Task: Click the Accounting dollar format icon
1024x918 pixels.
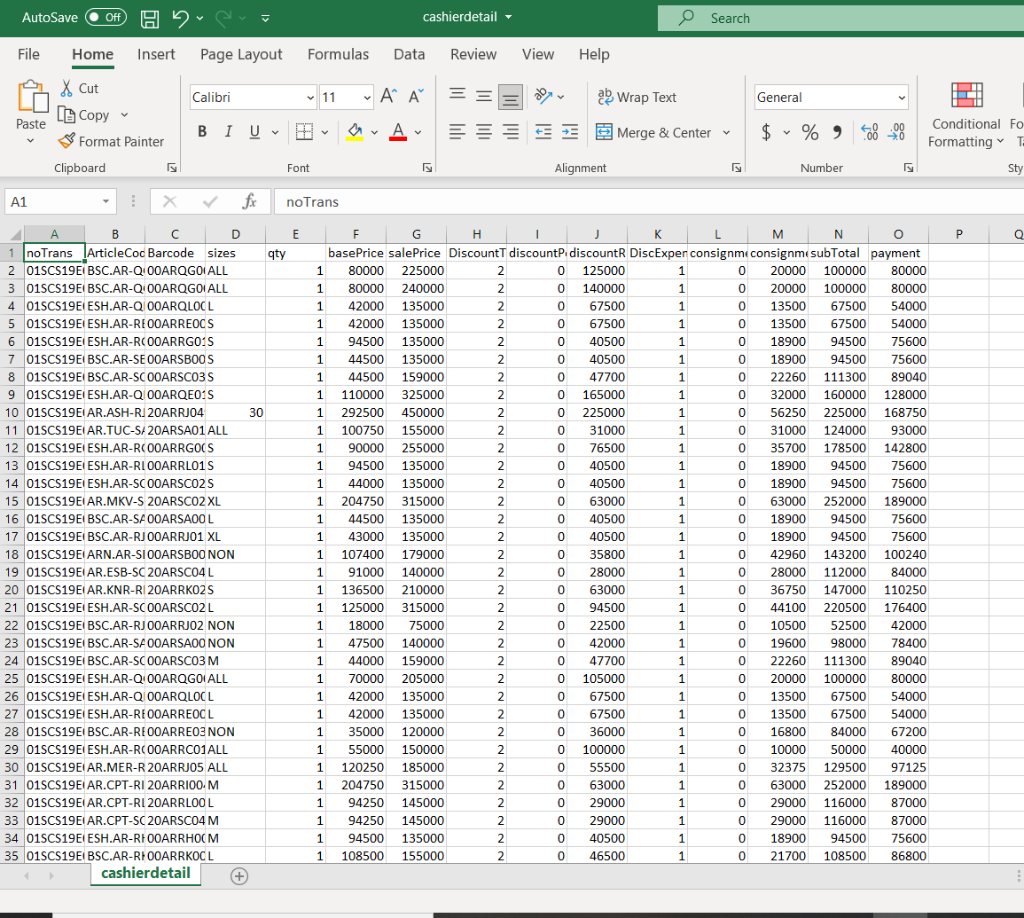Action: pyautogui.click(x=766, y=133)
